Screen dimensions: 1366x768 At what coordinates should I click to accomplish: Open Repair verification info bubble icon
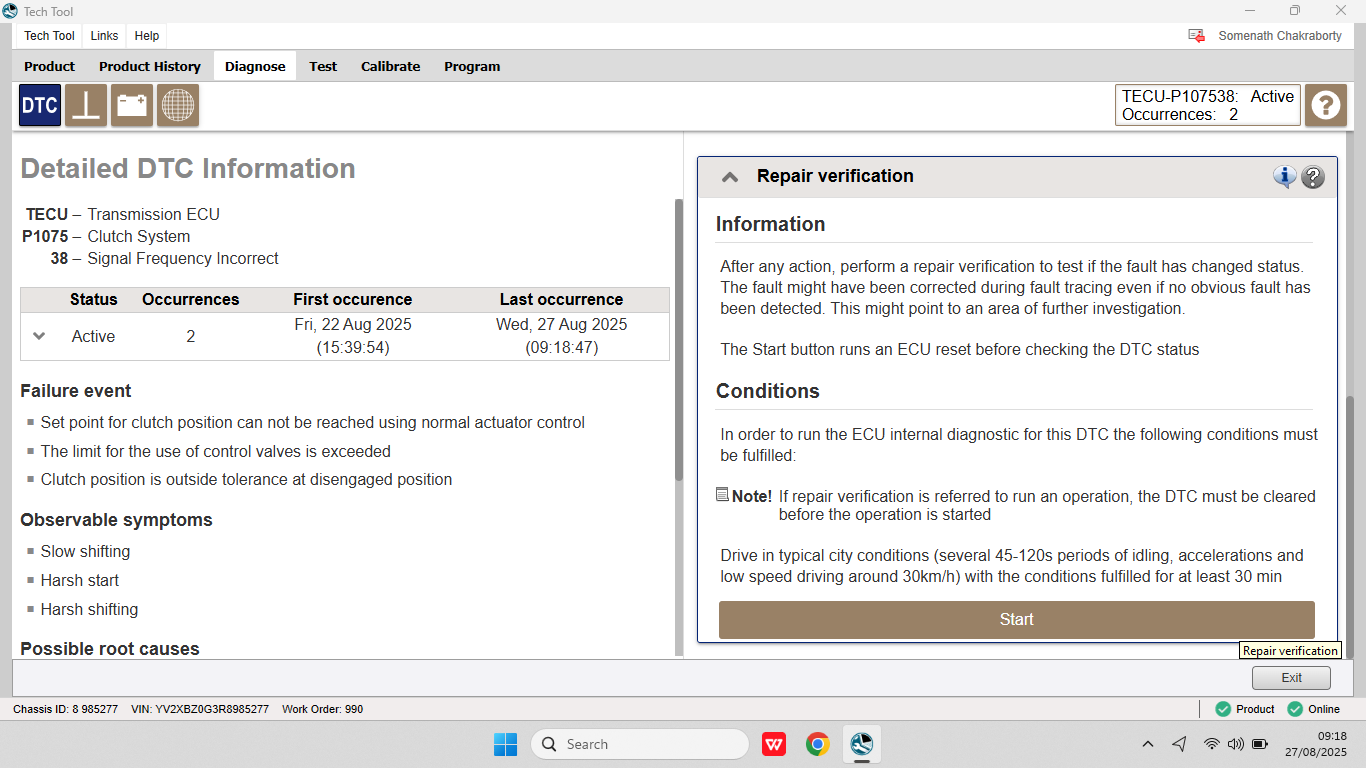point(1284,177)
